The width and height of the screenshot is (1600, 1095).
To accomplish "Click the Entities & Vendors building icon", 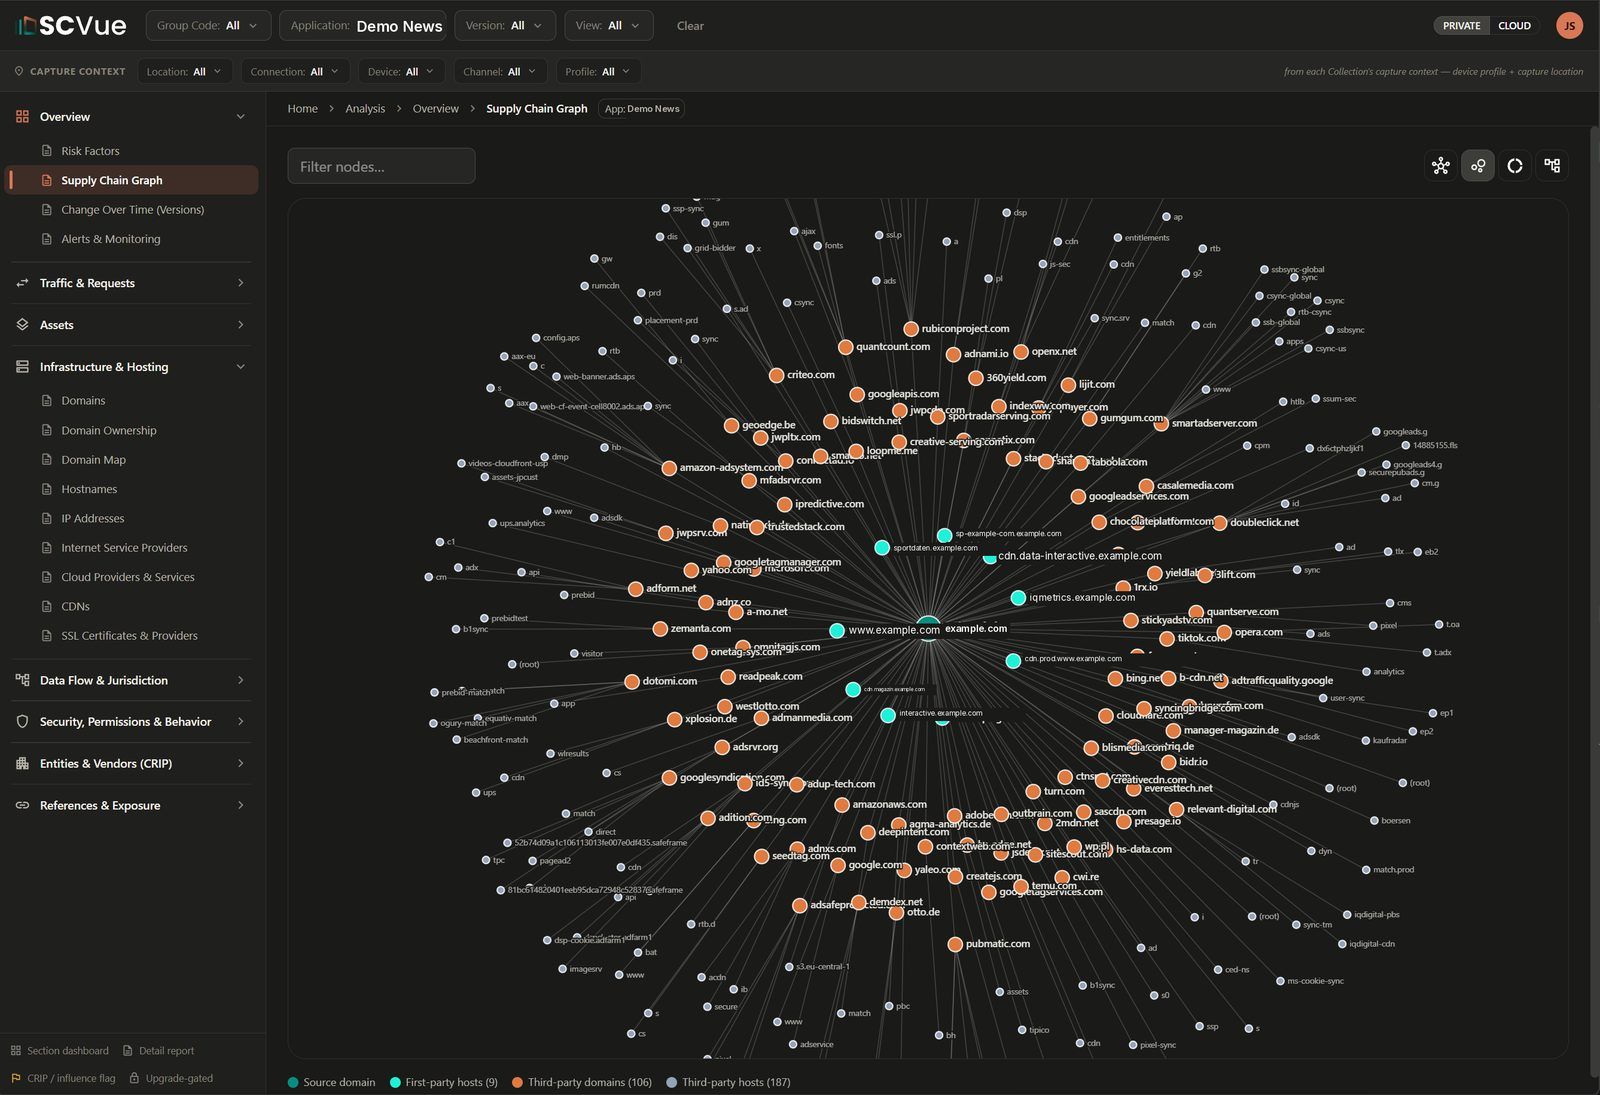I will (x=22, y=763).
